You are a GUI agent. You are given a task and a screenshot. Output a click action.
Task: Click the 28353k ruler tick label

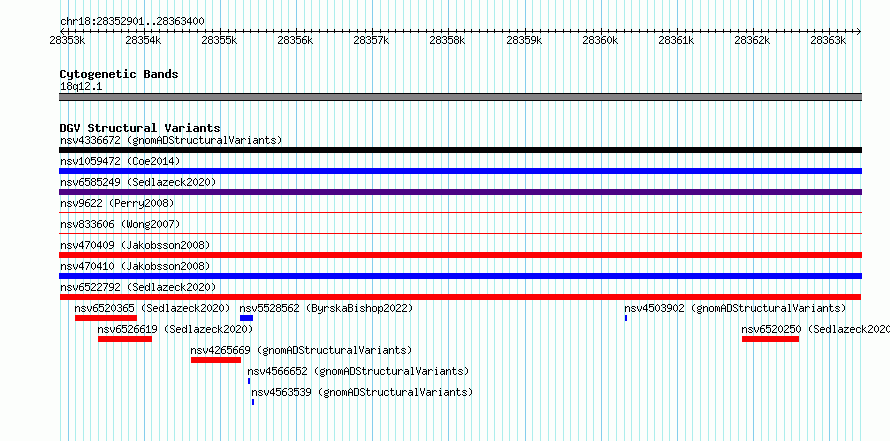point(67,40)
